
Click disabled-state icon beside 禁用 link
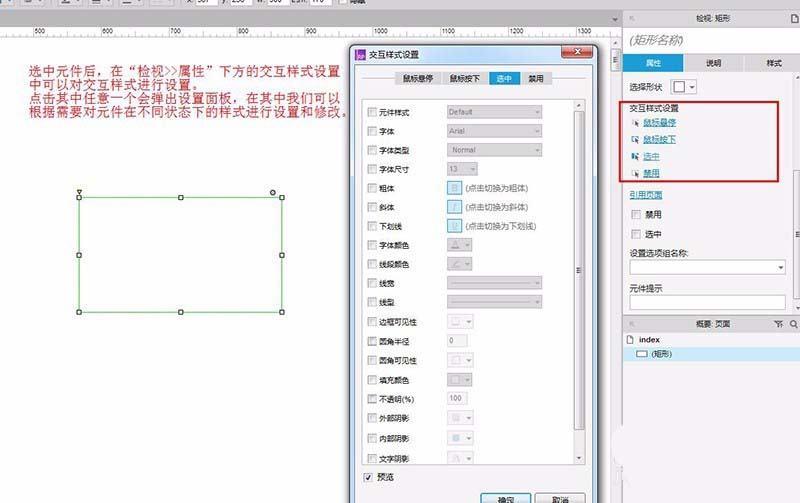point(635,173)
